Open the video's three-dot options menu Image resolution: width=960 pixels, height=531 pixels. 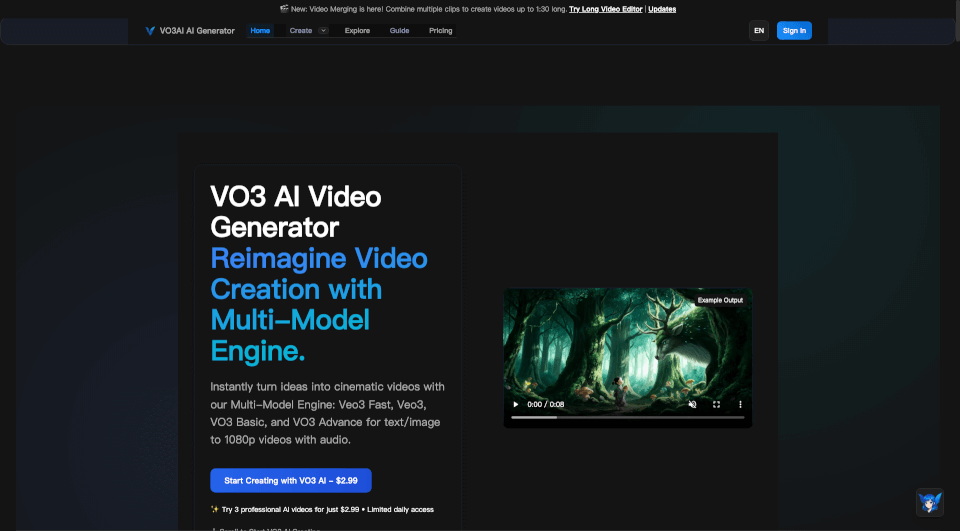tap(740, 405)
